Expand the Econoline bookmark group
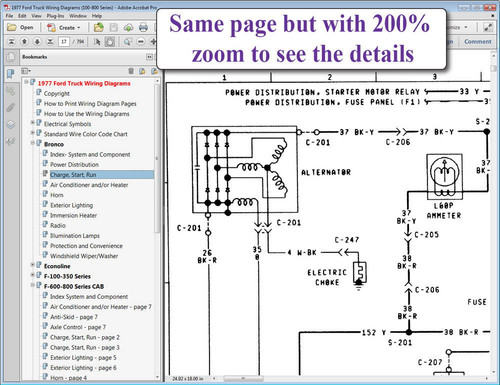 33,265
